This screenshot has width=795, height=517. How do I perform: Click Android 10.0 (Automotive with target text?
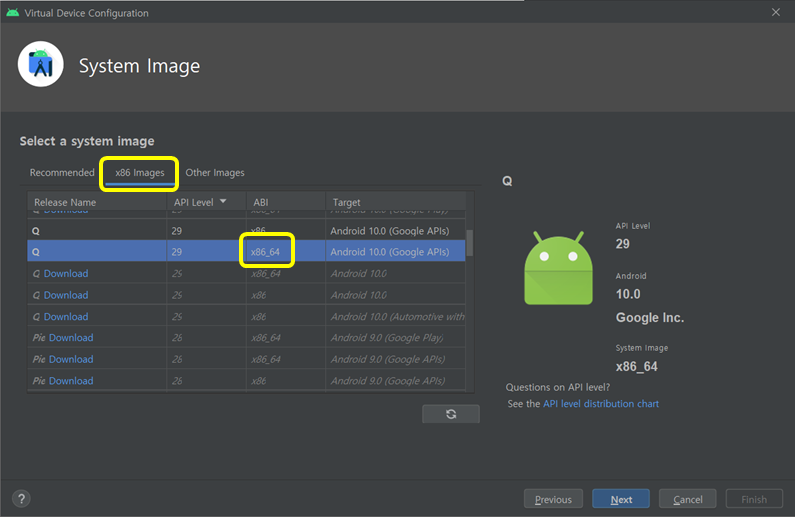pos(398,317)
